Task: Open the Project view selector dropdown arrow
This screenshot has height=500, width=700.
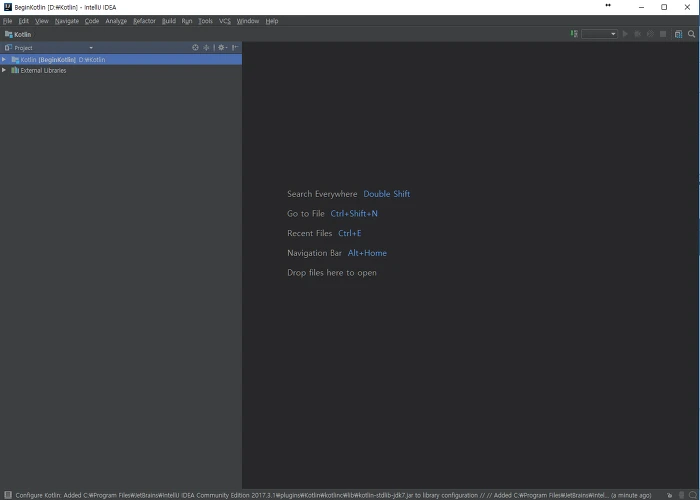Action: (91, 48)
